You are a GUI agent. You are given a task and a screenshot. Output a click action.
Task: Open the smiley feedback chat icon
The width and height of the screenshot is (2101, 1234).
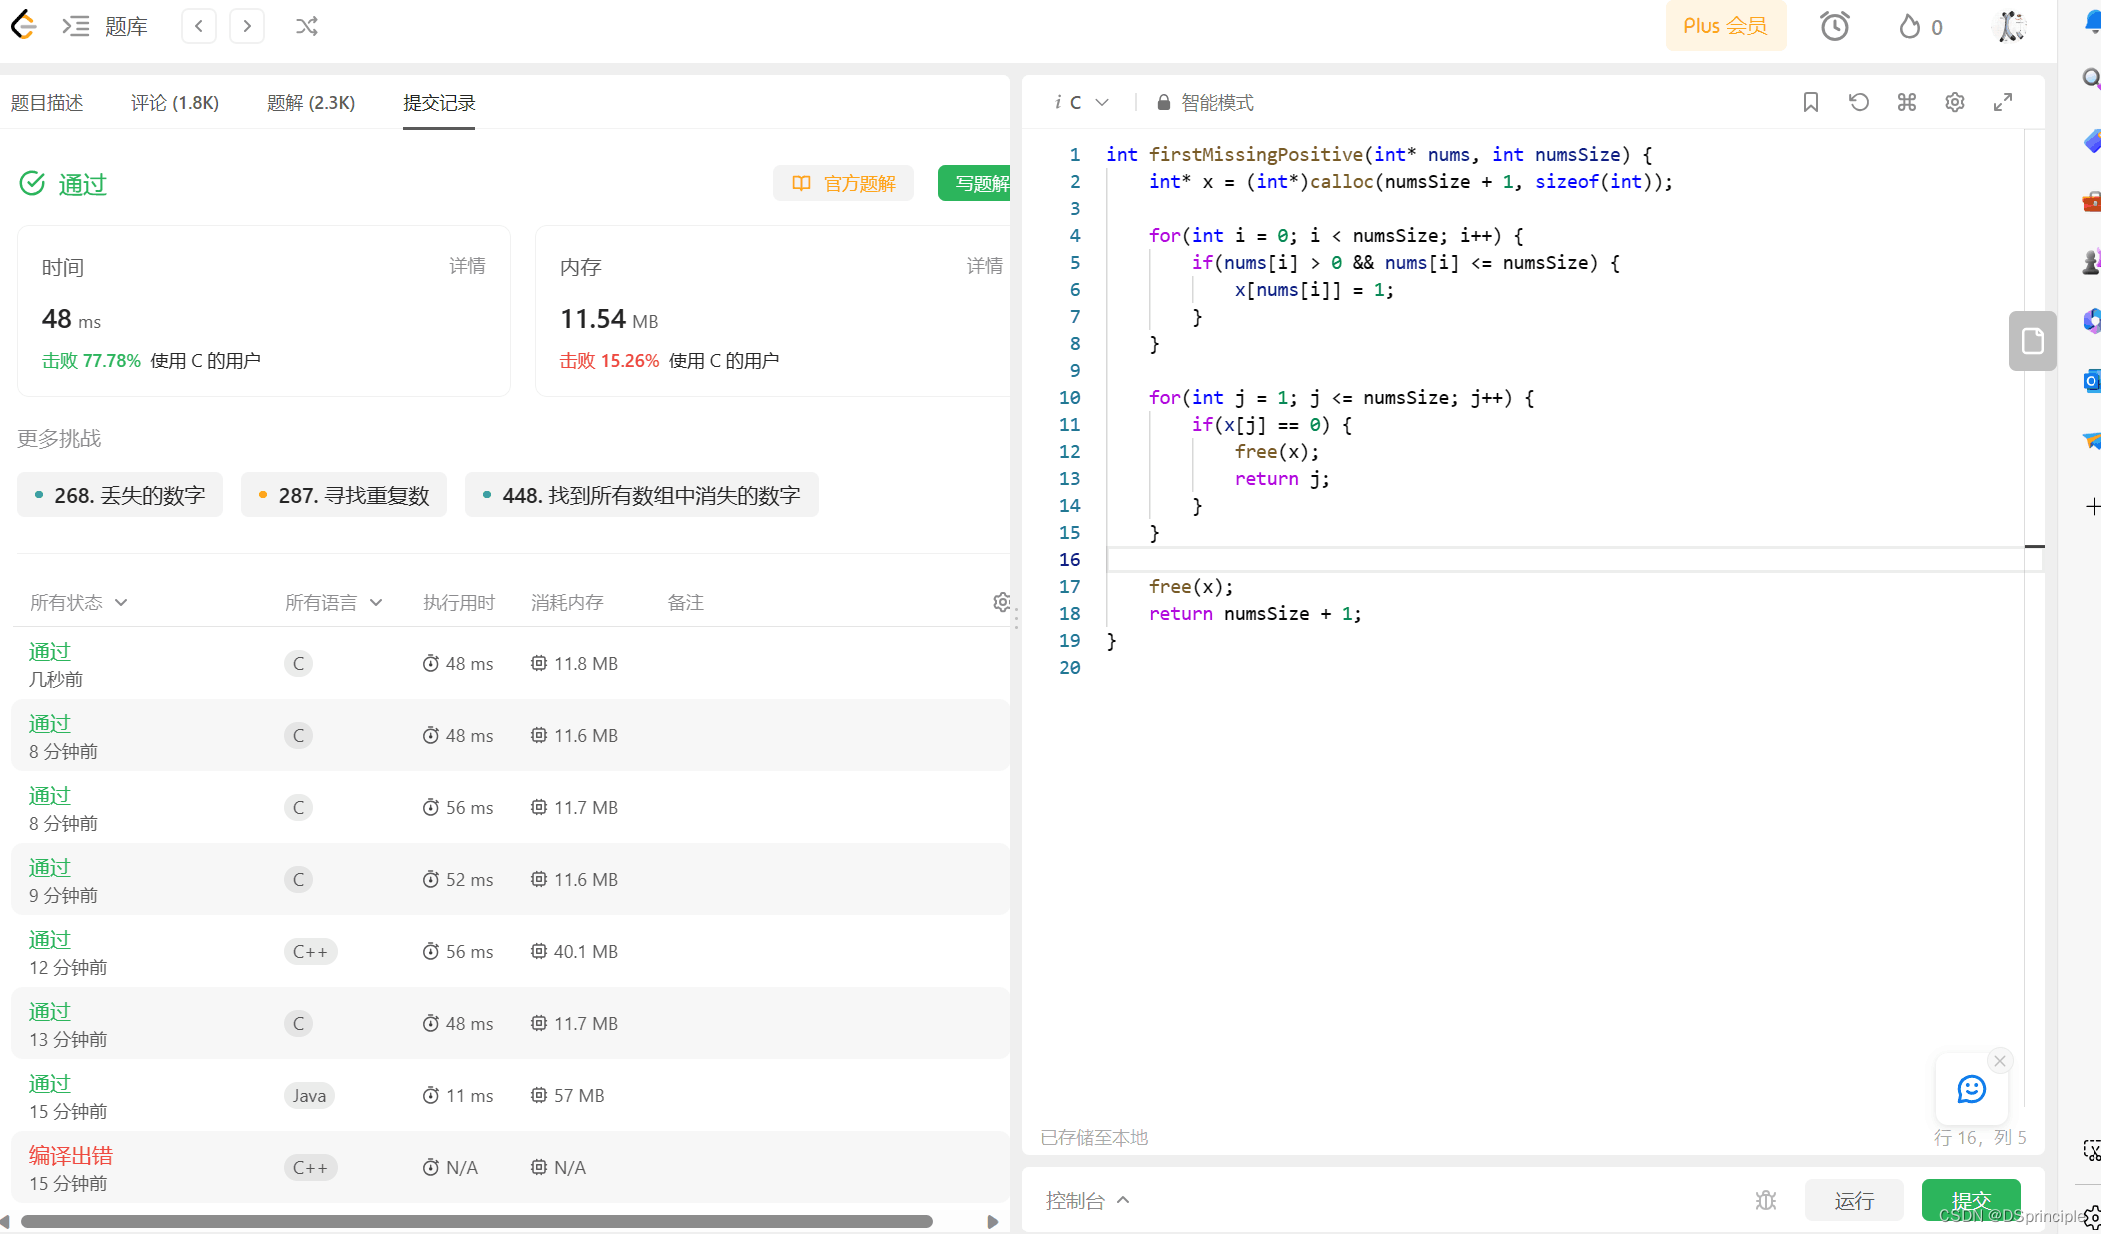coord(1971,1089)
